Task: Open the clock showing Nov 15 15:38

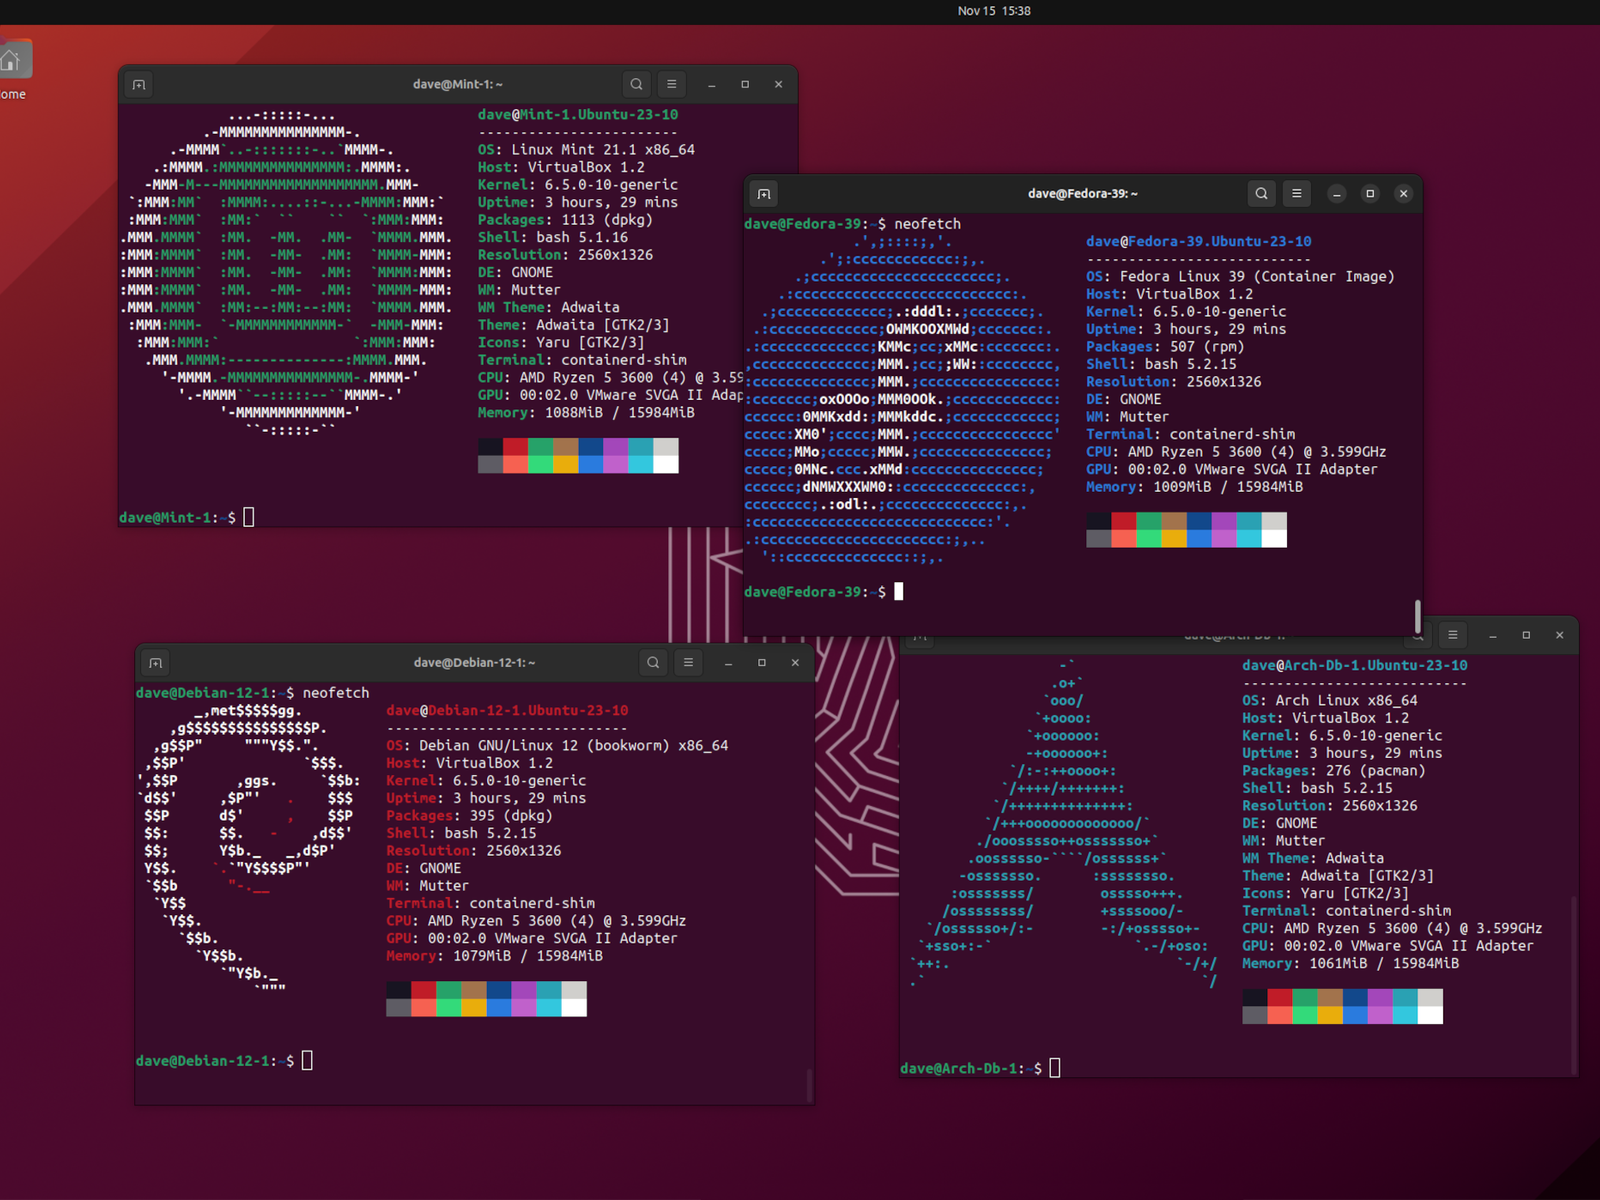Action: click(x=993, y=11)
